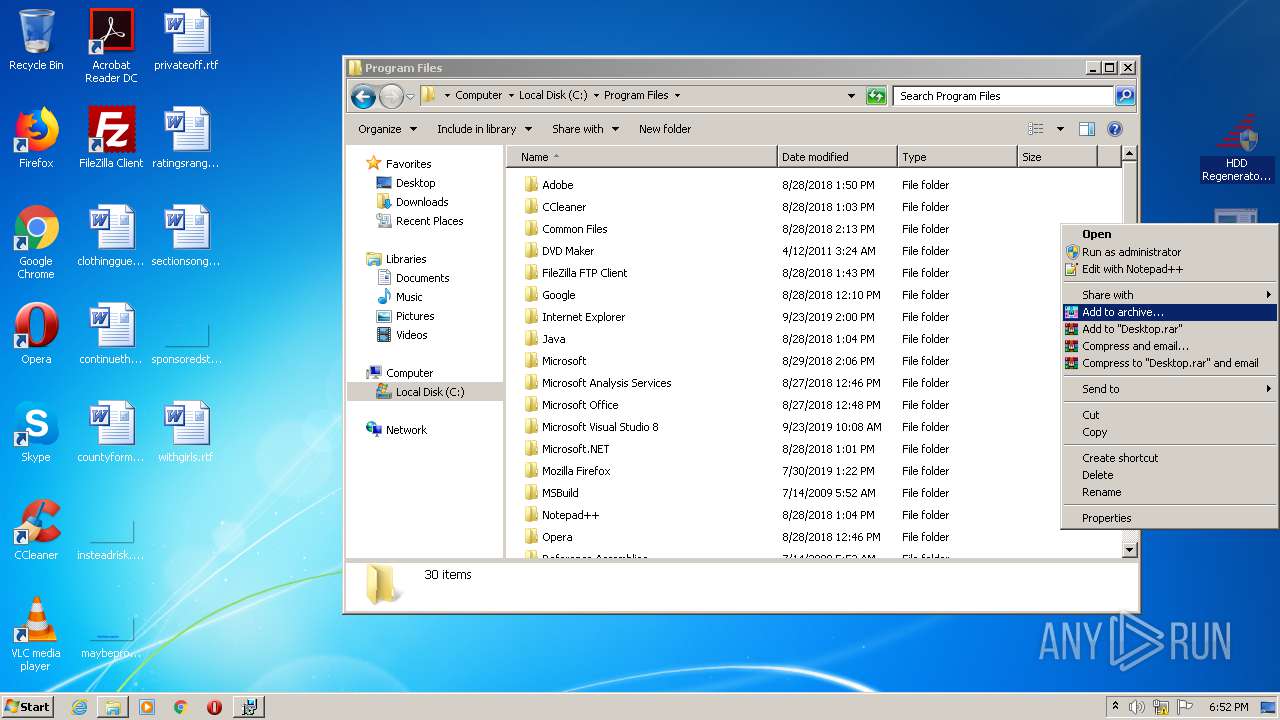Show the preview pane toggle icon
This screenshot has width=1280, height=720.
coord(1087,129)
